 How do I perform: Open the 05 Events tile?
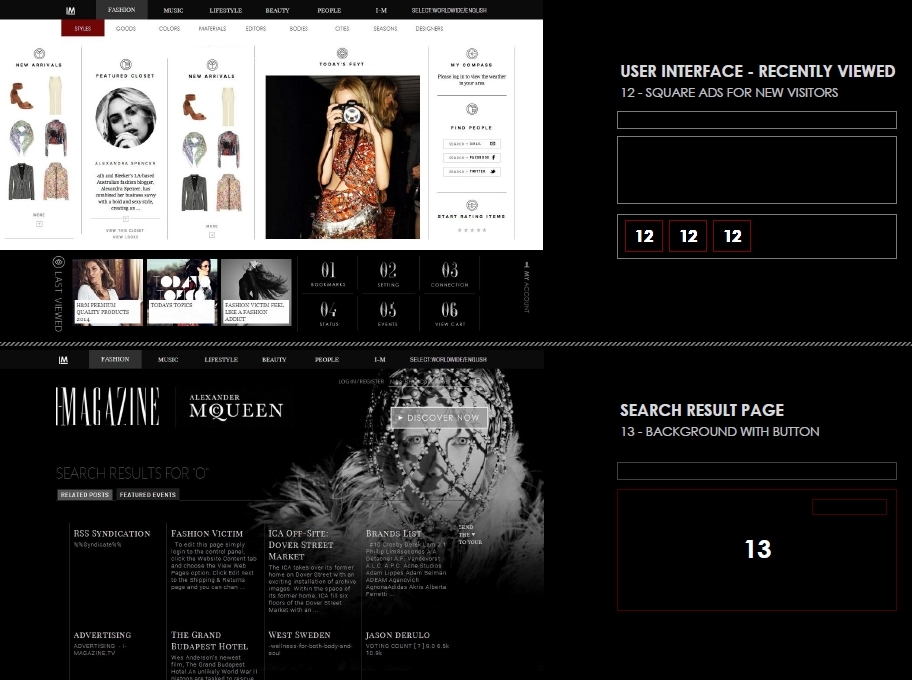(x=388, y=313)
